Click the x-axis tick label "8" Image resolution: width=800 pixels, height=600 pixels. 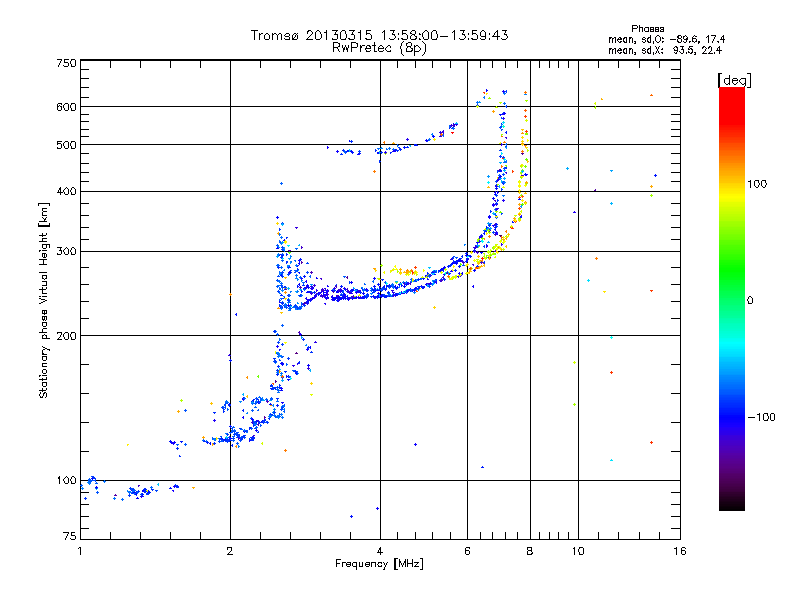(x=530, y=551)
